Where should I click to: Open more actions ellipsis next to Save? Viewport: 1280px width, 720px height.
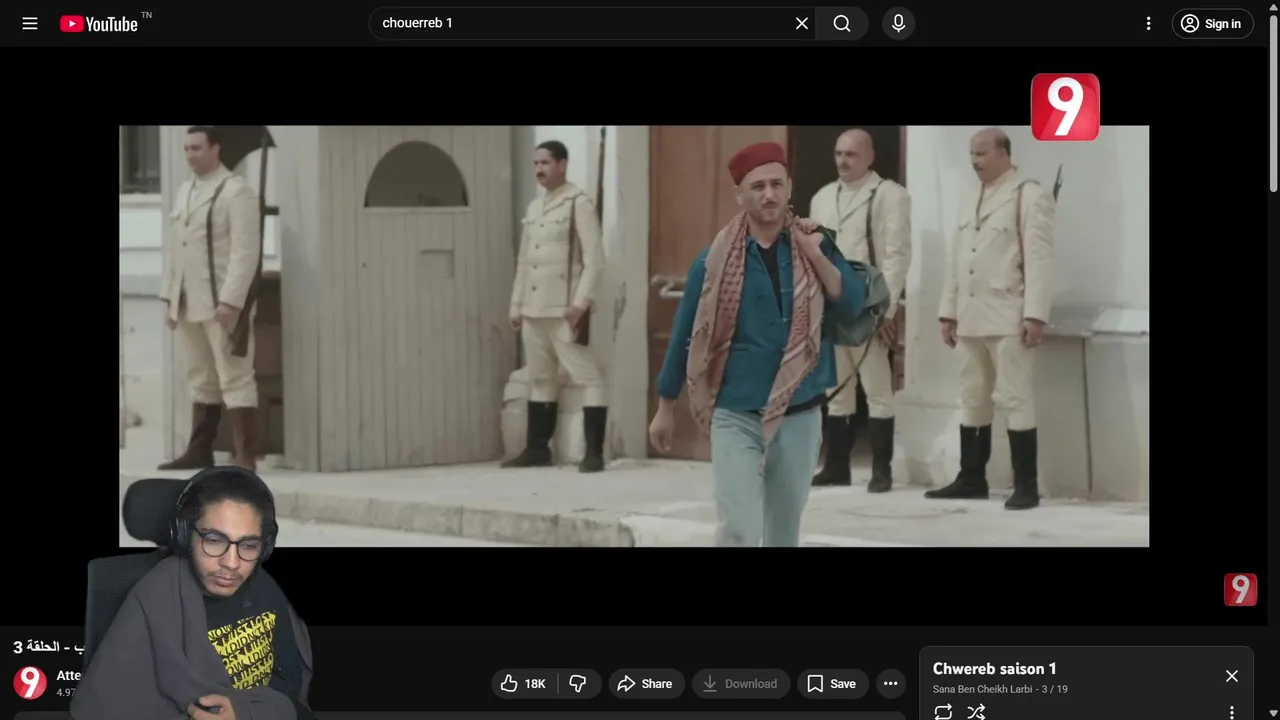click(x=891, y=684)
